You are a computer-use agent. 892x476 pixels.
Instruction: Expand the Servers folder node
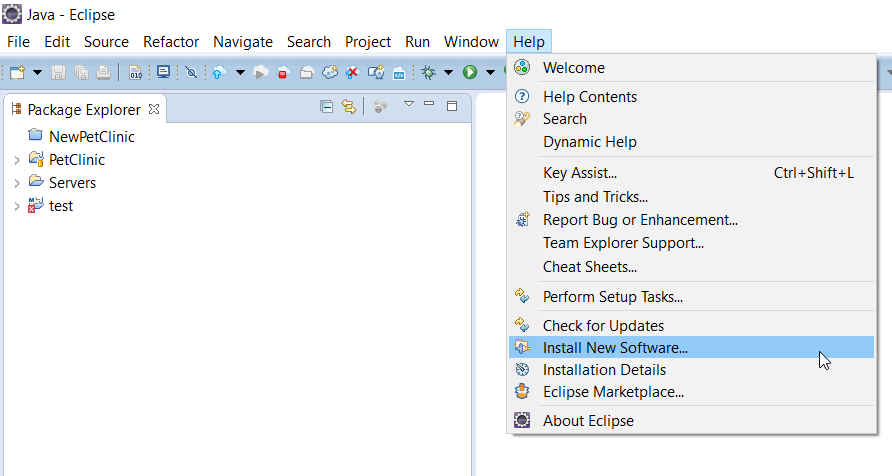click(17, 183)
